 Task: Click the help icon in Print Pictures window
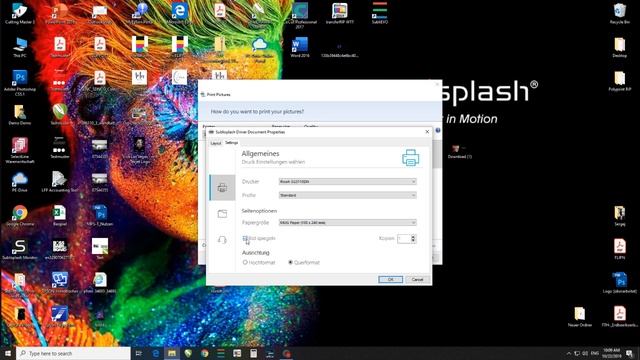tap(438, 131)
